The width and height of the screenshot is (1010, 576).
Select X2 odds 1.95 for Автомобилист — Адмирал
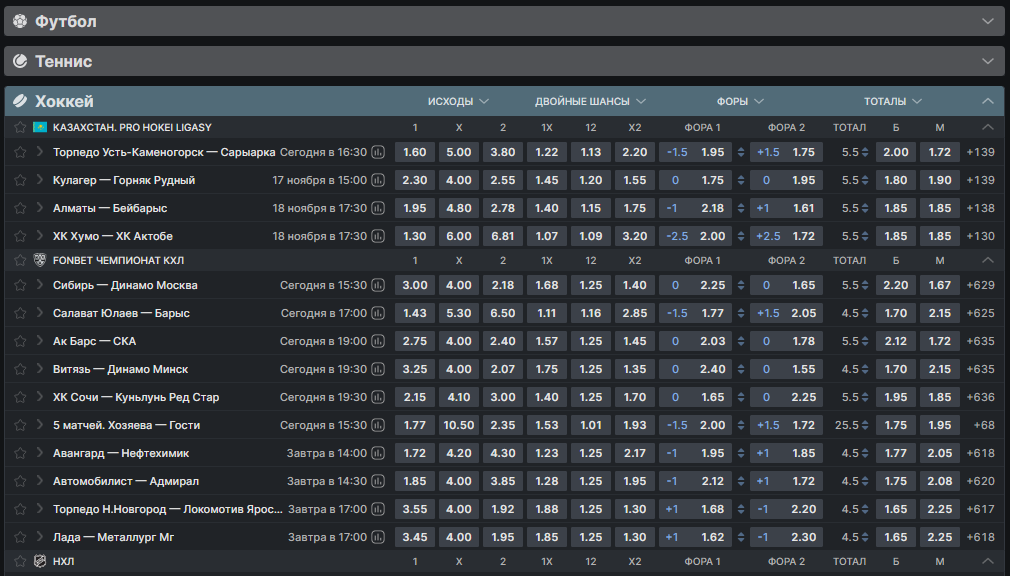[634, 481]
